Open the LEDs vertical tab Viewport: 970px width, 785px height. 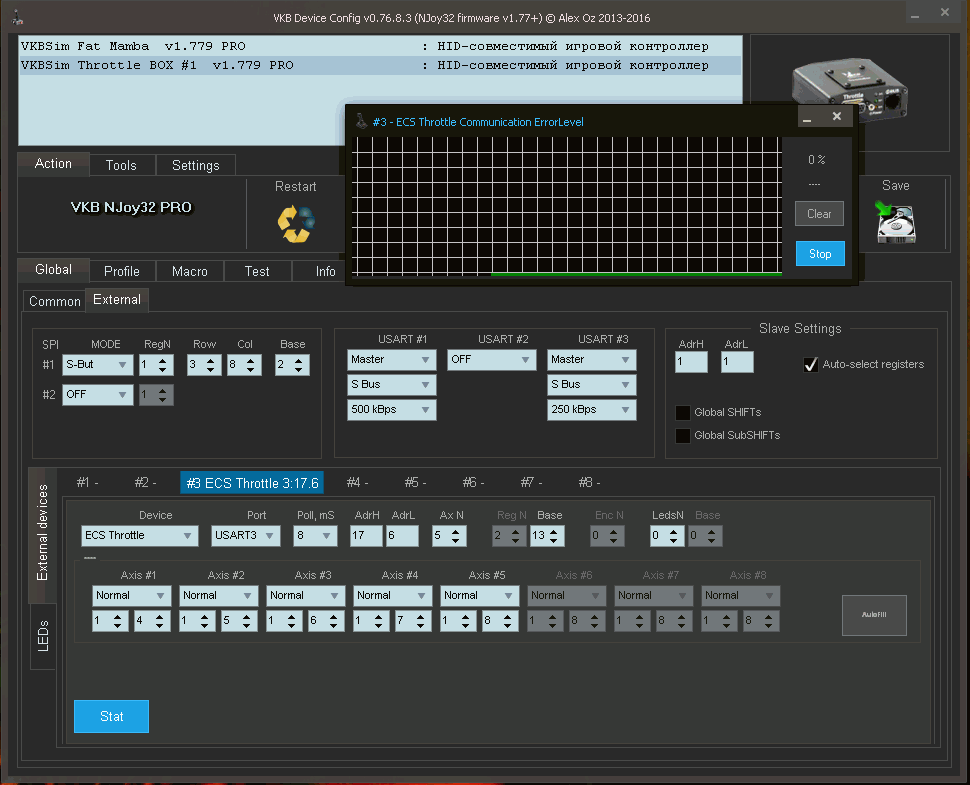43,635
